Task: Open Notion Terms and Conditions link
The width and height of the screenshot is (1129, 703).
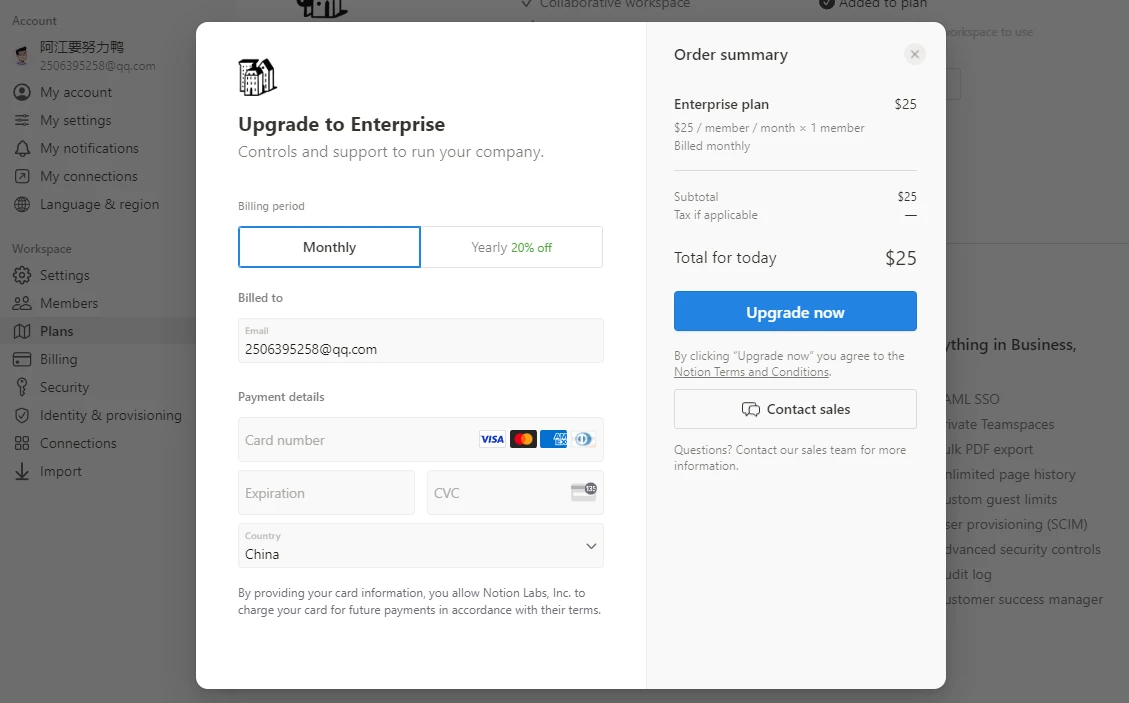Action: point(751,372)
